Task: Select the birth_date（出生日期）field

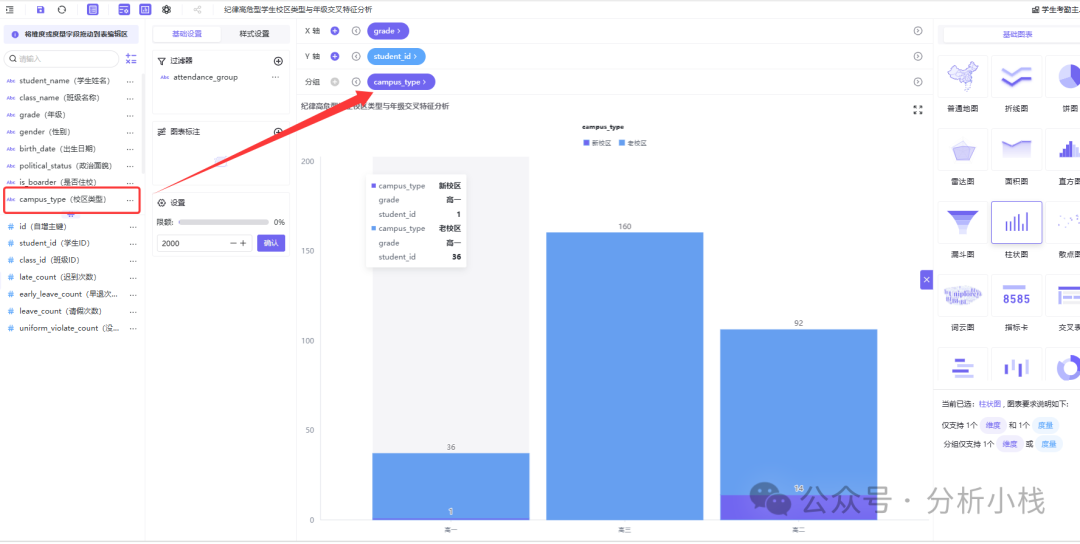Action: 58,149
